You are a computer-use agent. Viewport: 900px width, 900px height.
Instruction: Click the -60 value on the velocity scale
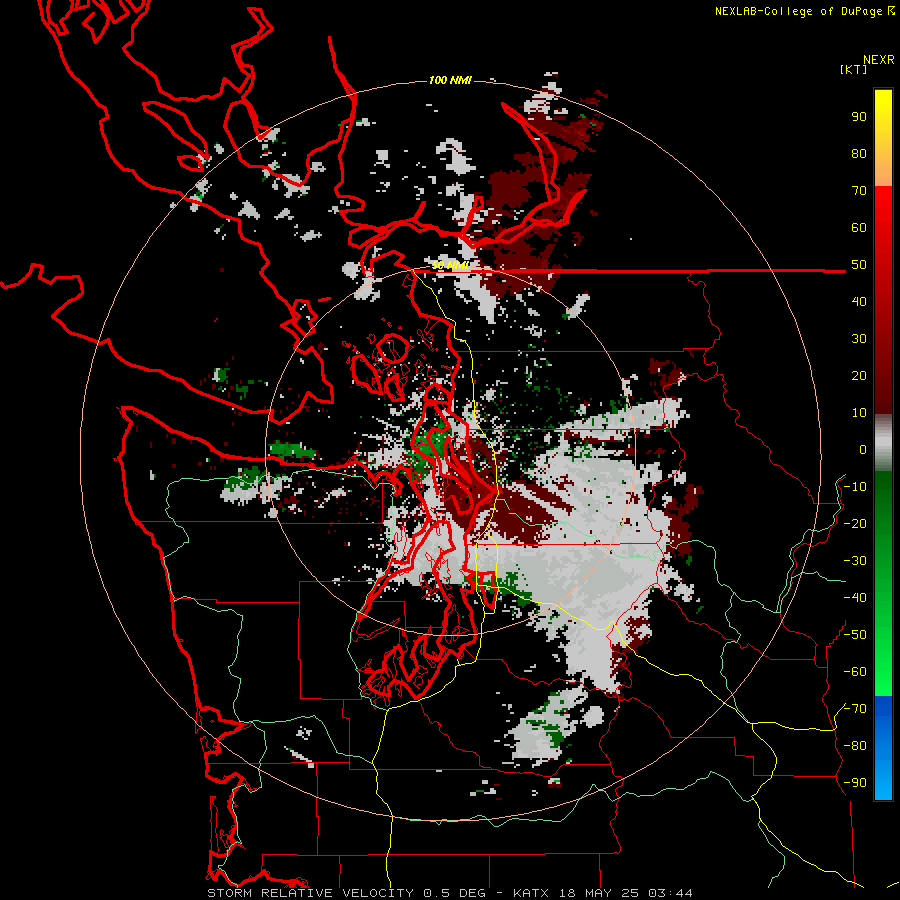[x=855, y=672]
